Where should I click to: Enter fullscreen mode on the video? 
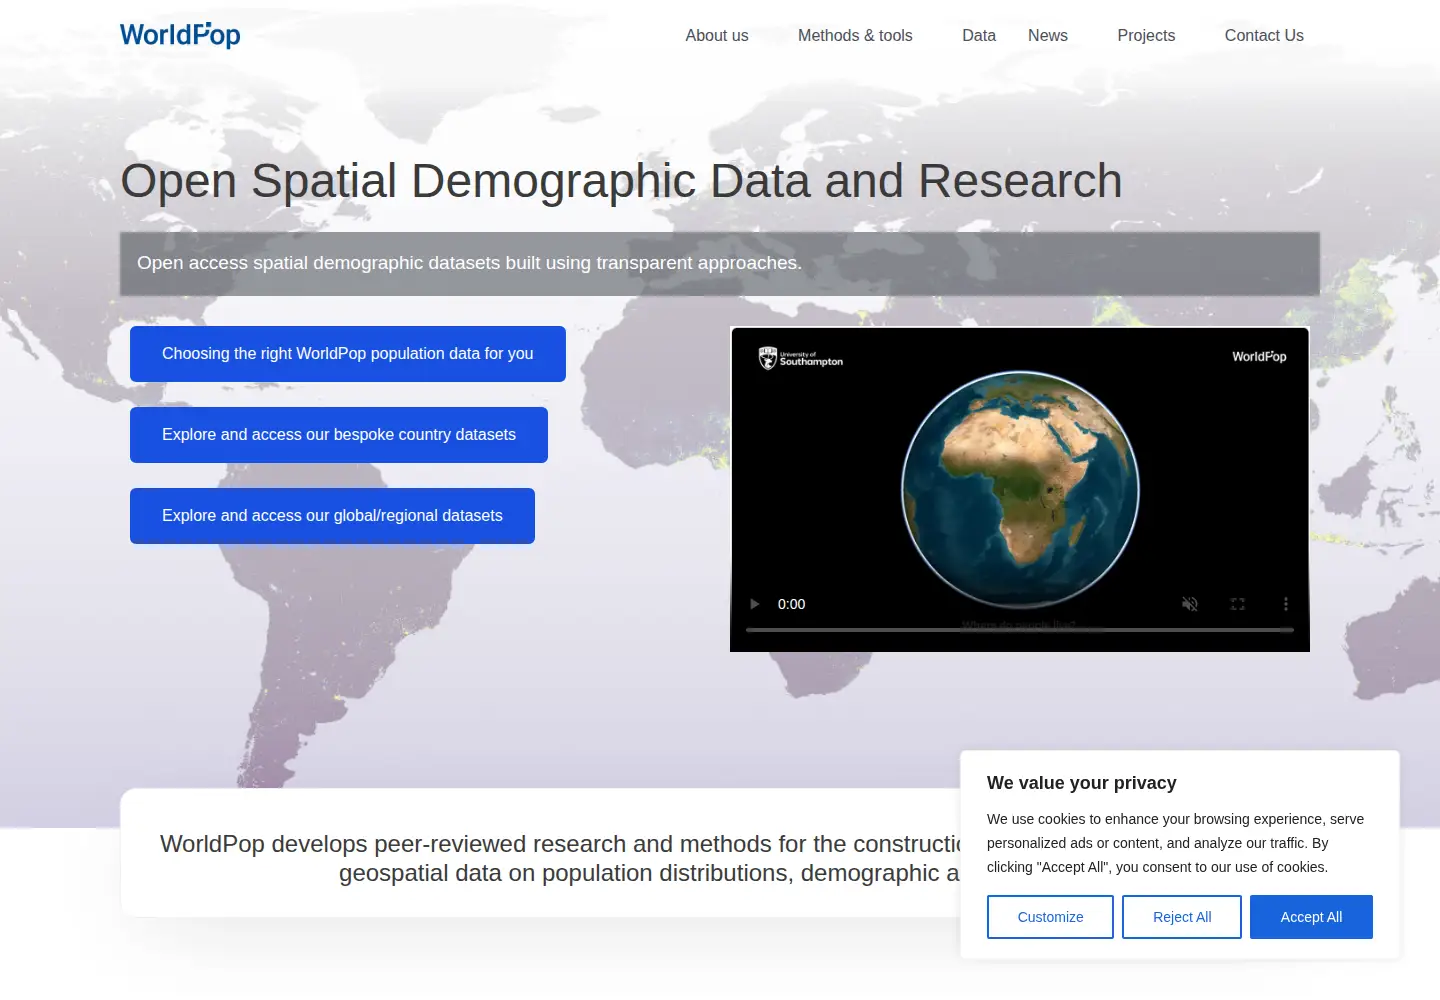click(1238, 604)
